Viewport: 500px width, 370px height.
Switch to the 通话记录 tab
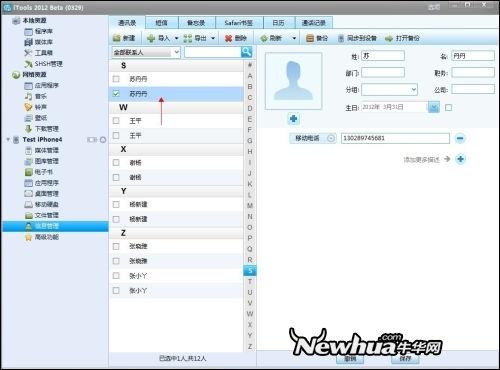[x=314, y=23]
